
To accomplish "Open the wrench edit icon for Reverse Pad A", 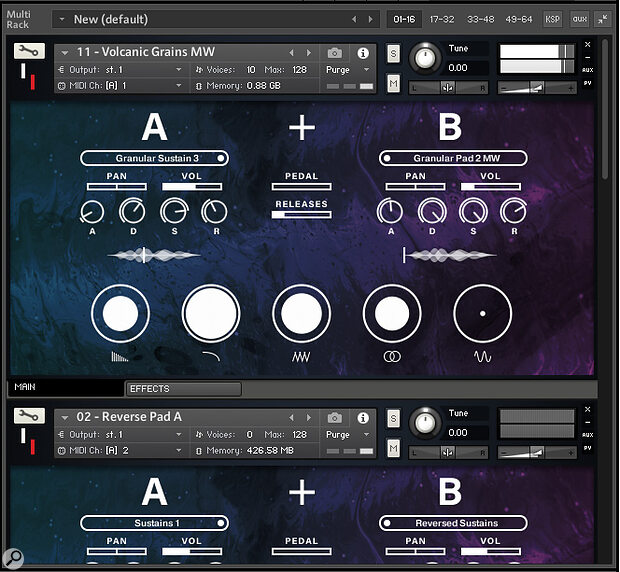I will [x=29, y=416].
